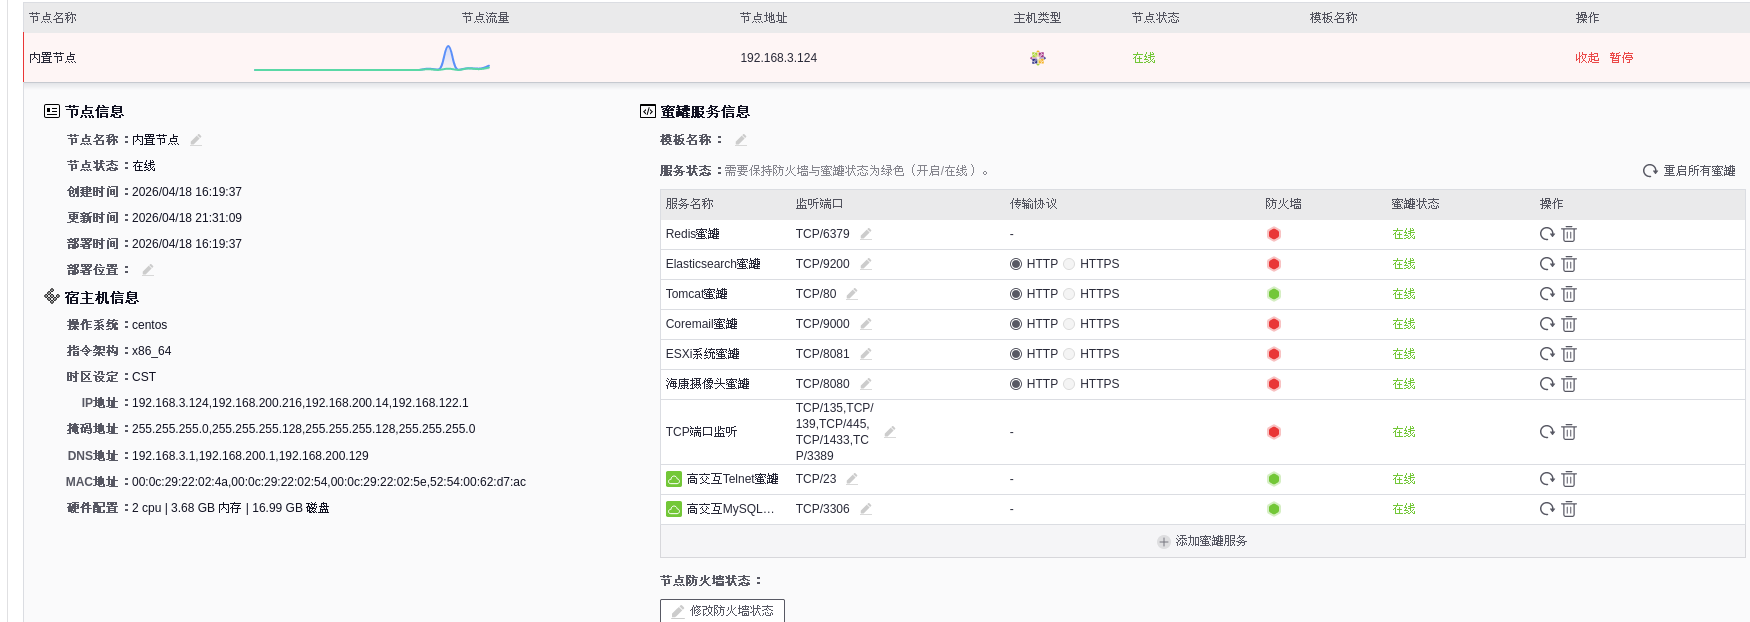1750x622 pixels.
Task: Pause the built-in node
Action: (1621, 58)
